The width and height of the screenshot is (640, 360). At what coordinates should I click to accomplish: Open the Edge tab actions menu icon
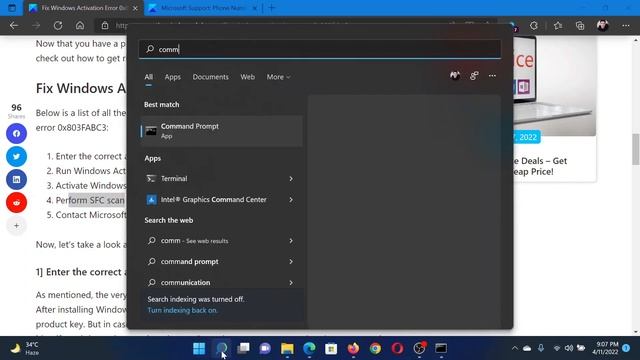pyautogui.click(x=12, y=8)
